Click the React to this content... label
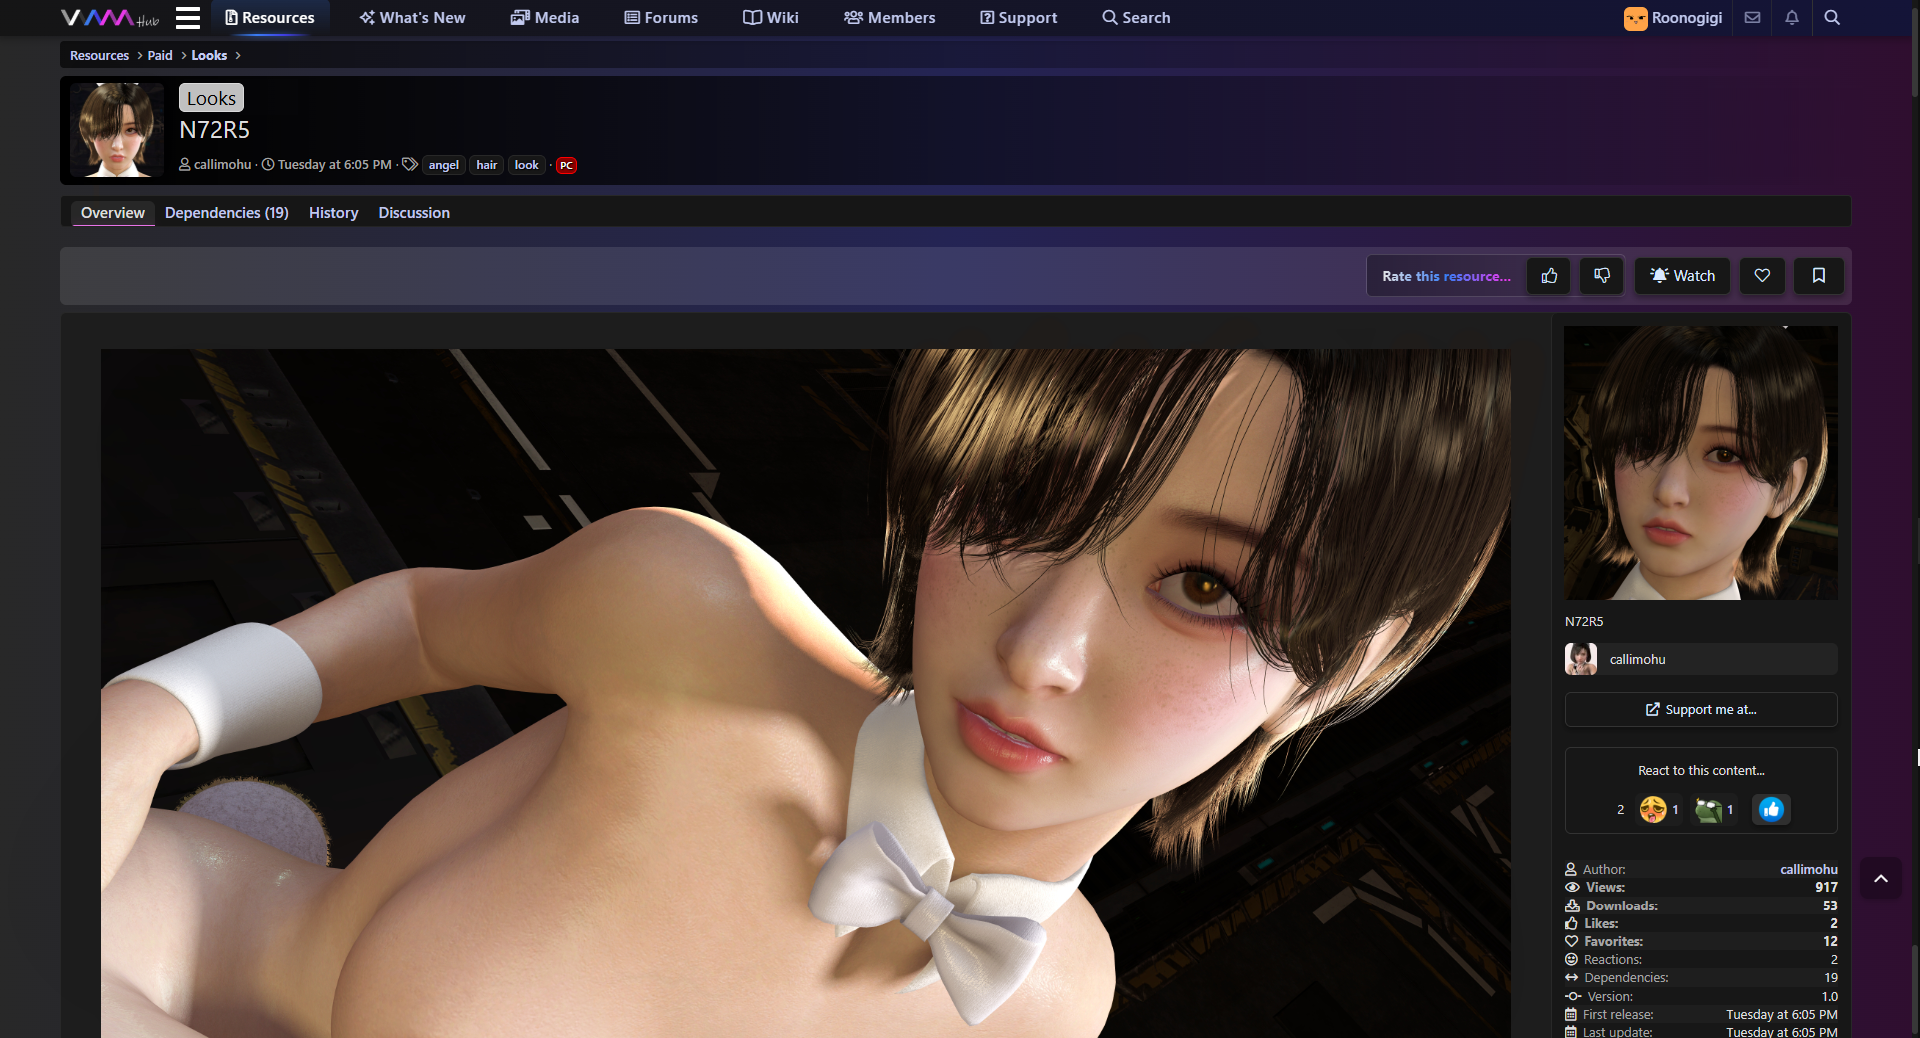Viewport: 1920px width, 1038px height. click(1701, 771)
